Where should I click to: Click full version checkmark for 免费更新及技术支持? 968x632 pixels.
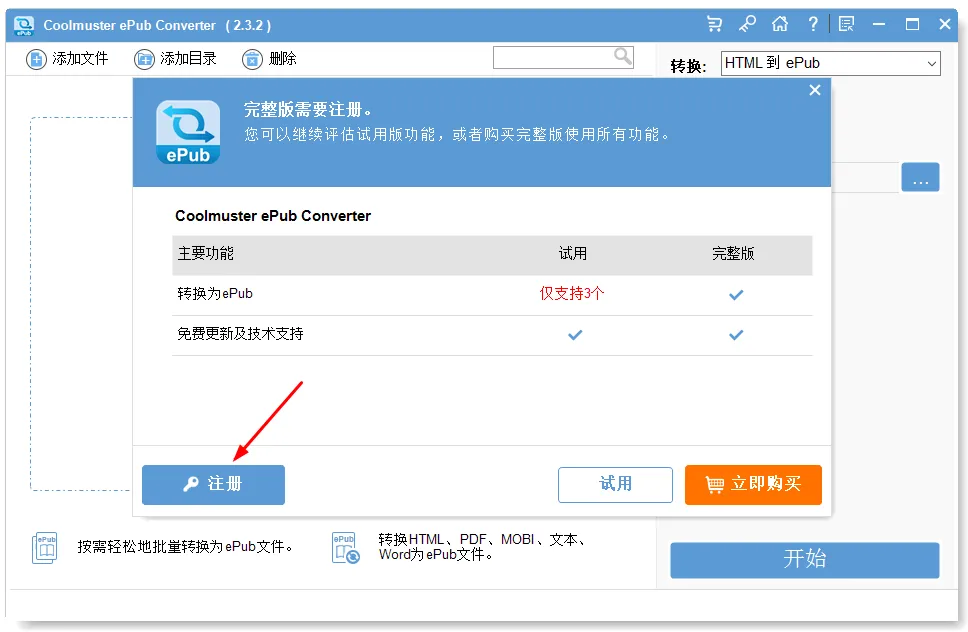736,335
